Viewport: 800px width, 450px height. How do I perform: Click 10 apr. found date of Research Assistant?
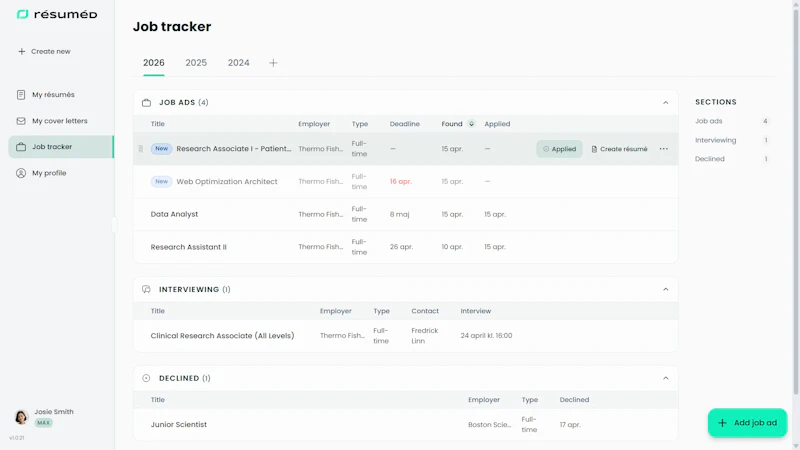[x=452, y=247]
